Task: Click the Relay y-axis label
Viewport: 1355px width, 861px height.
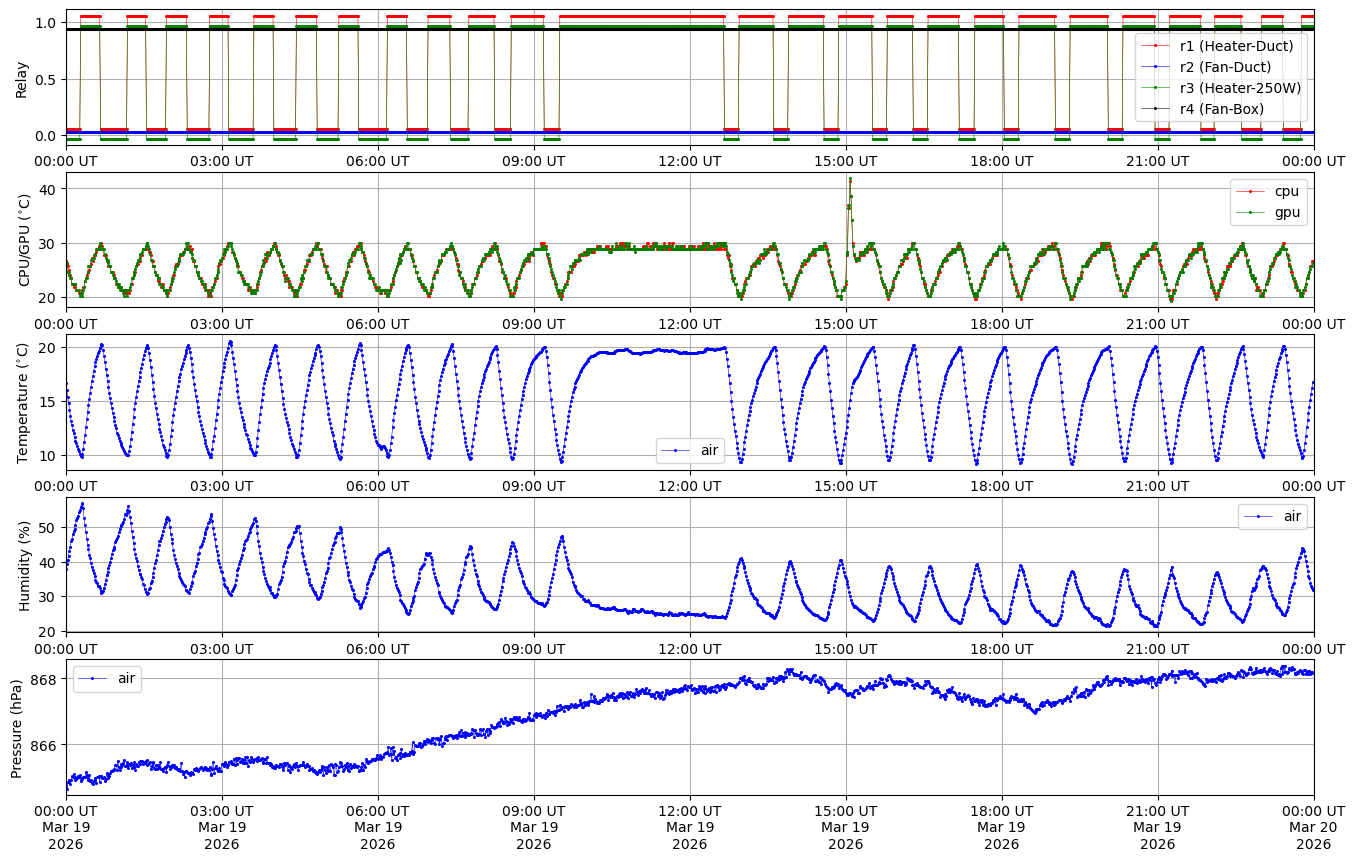Action: (22, 78)
